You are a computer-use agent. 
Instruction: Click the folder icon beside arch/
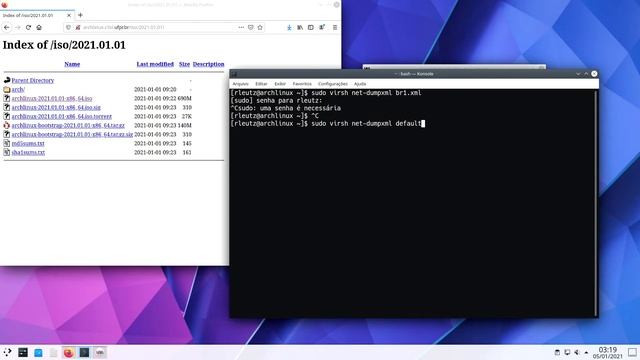pyautogui.click(x=7, y=89)
